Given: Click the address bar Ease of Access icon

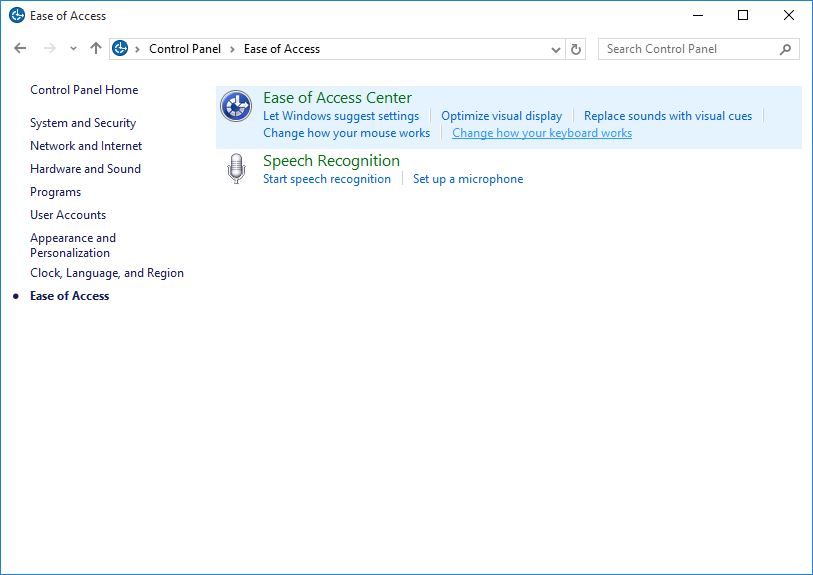Looking at the screenshot, I should (120, 48).
